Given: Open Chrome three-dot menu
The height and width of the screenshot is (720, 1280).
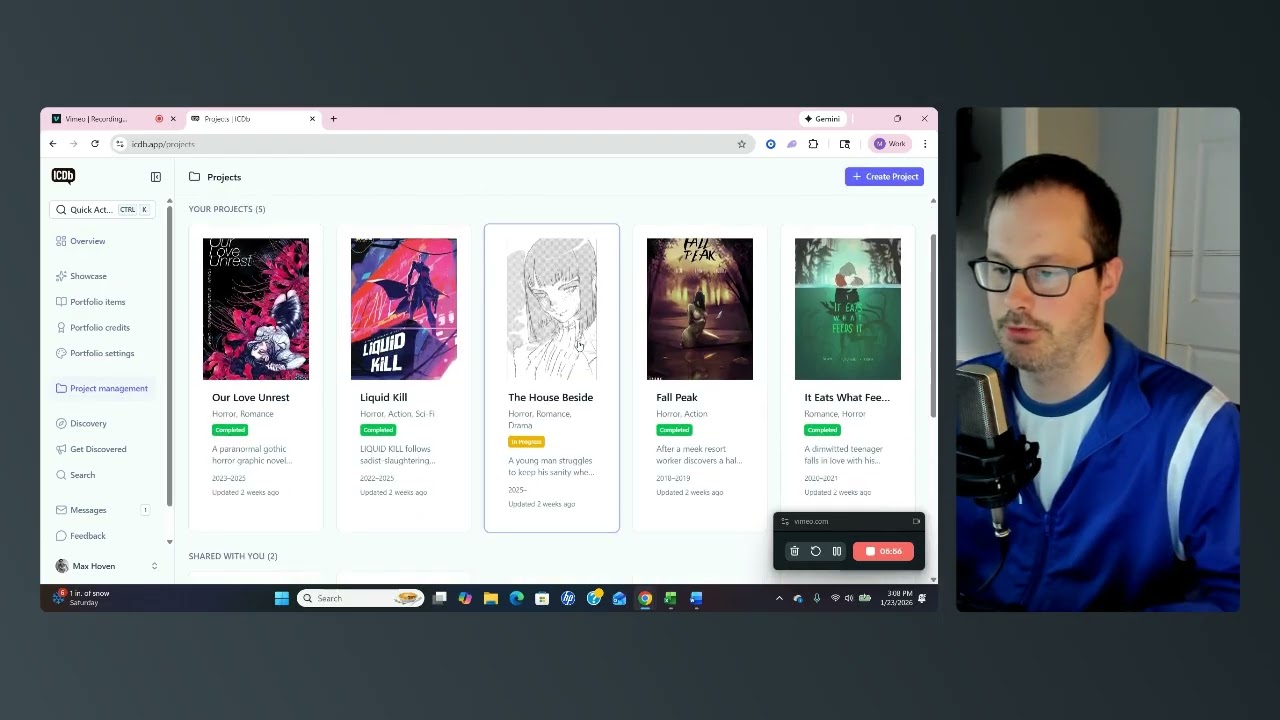Looking at the screenshot, I should [925, 144].
